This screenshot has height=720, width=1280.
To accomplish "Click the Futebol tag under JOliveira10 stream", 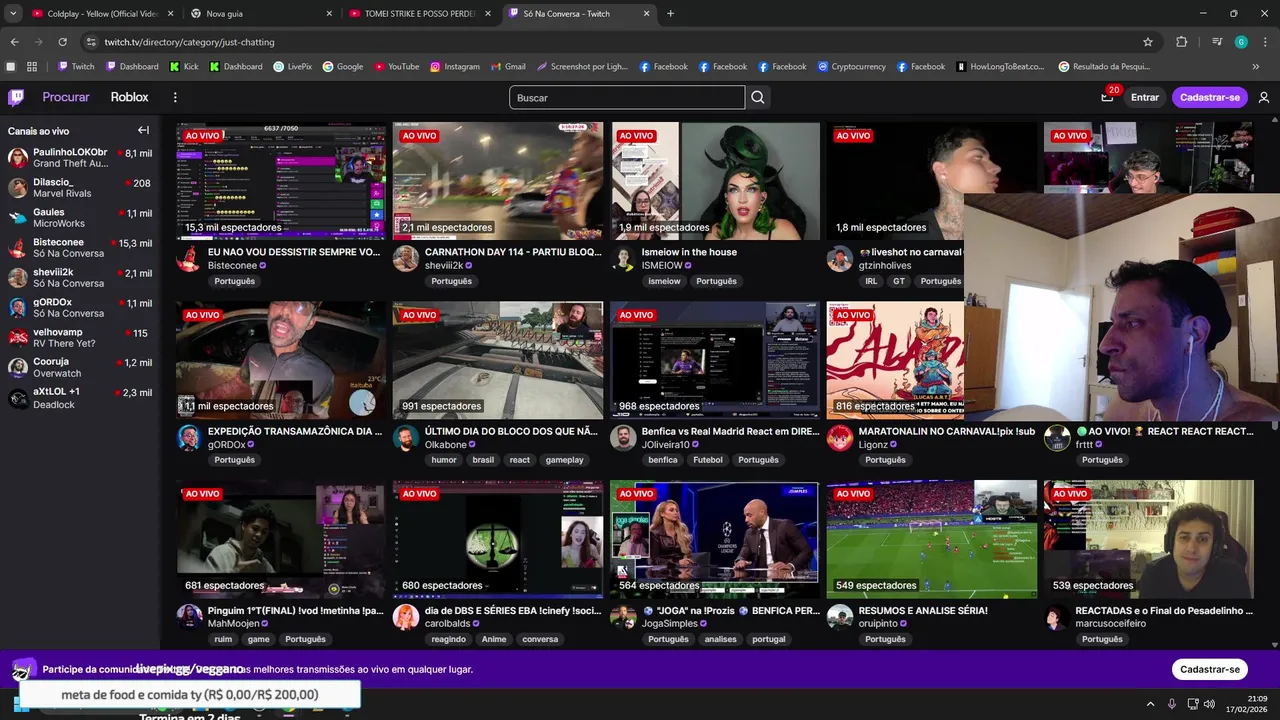I will (708, 460).
